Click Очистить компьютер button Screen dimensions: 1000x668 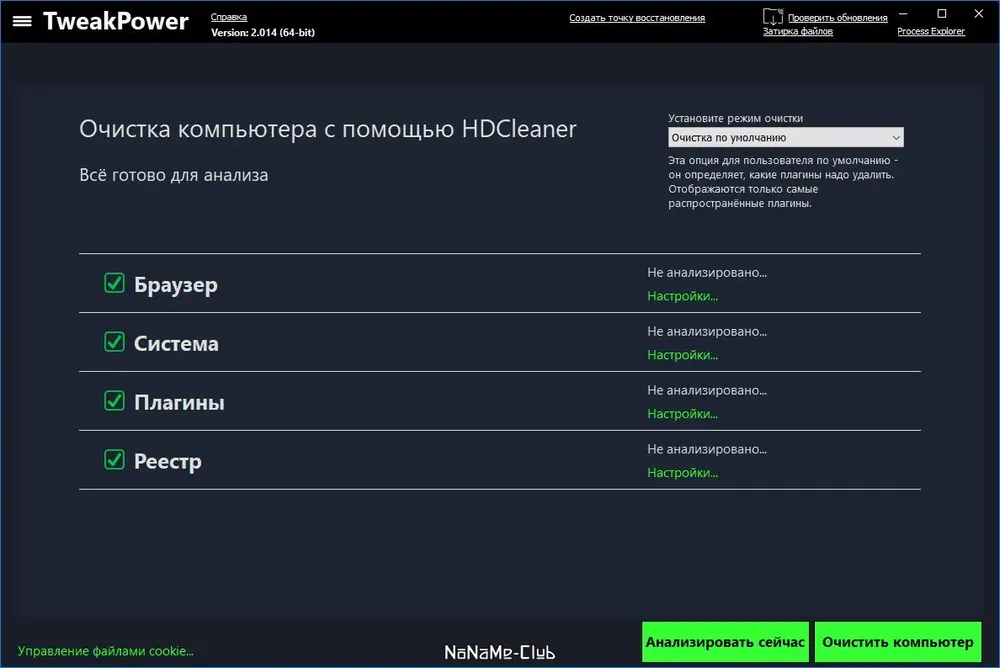[898, 642]
